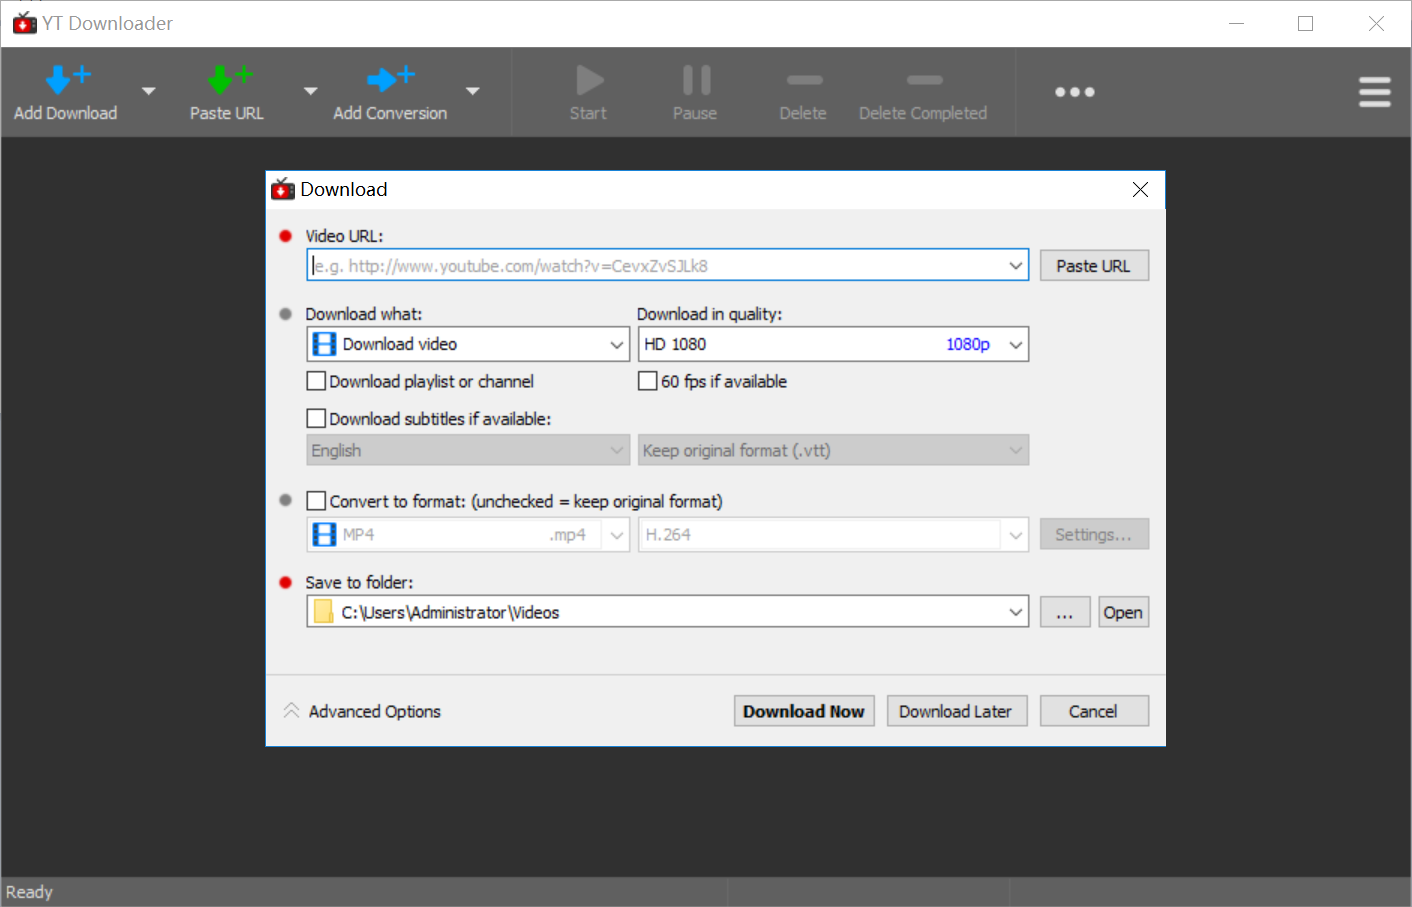This screenshot has height=907, width=1412.
Task: Click the MP4 film strip icon
Action: tap(324, 534)
